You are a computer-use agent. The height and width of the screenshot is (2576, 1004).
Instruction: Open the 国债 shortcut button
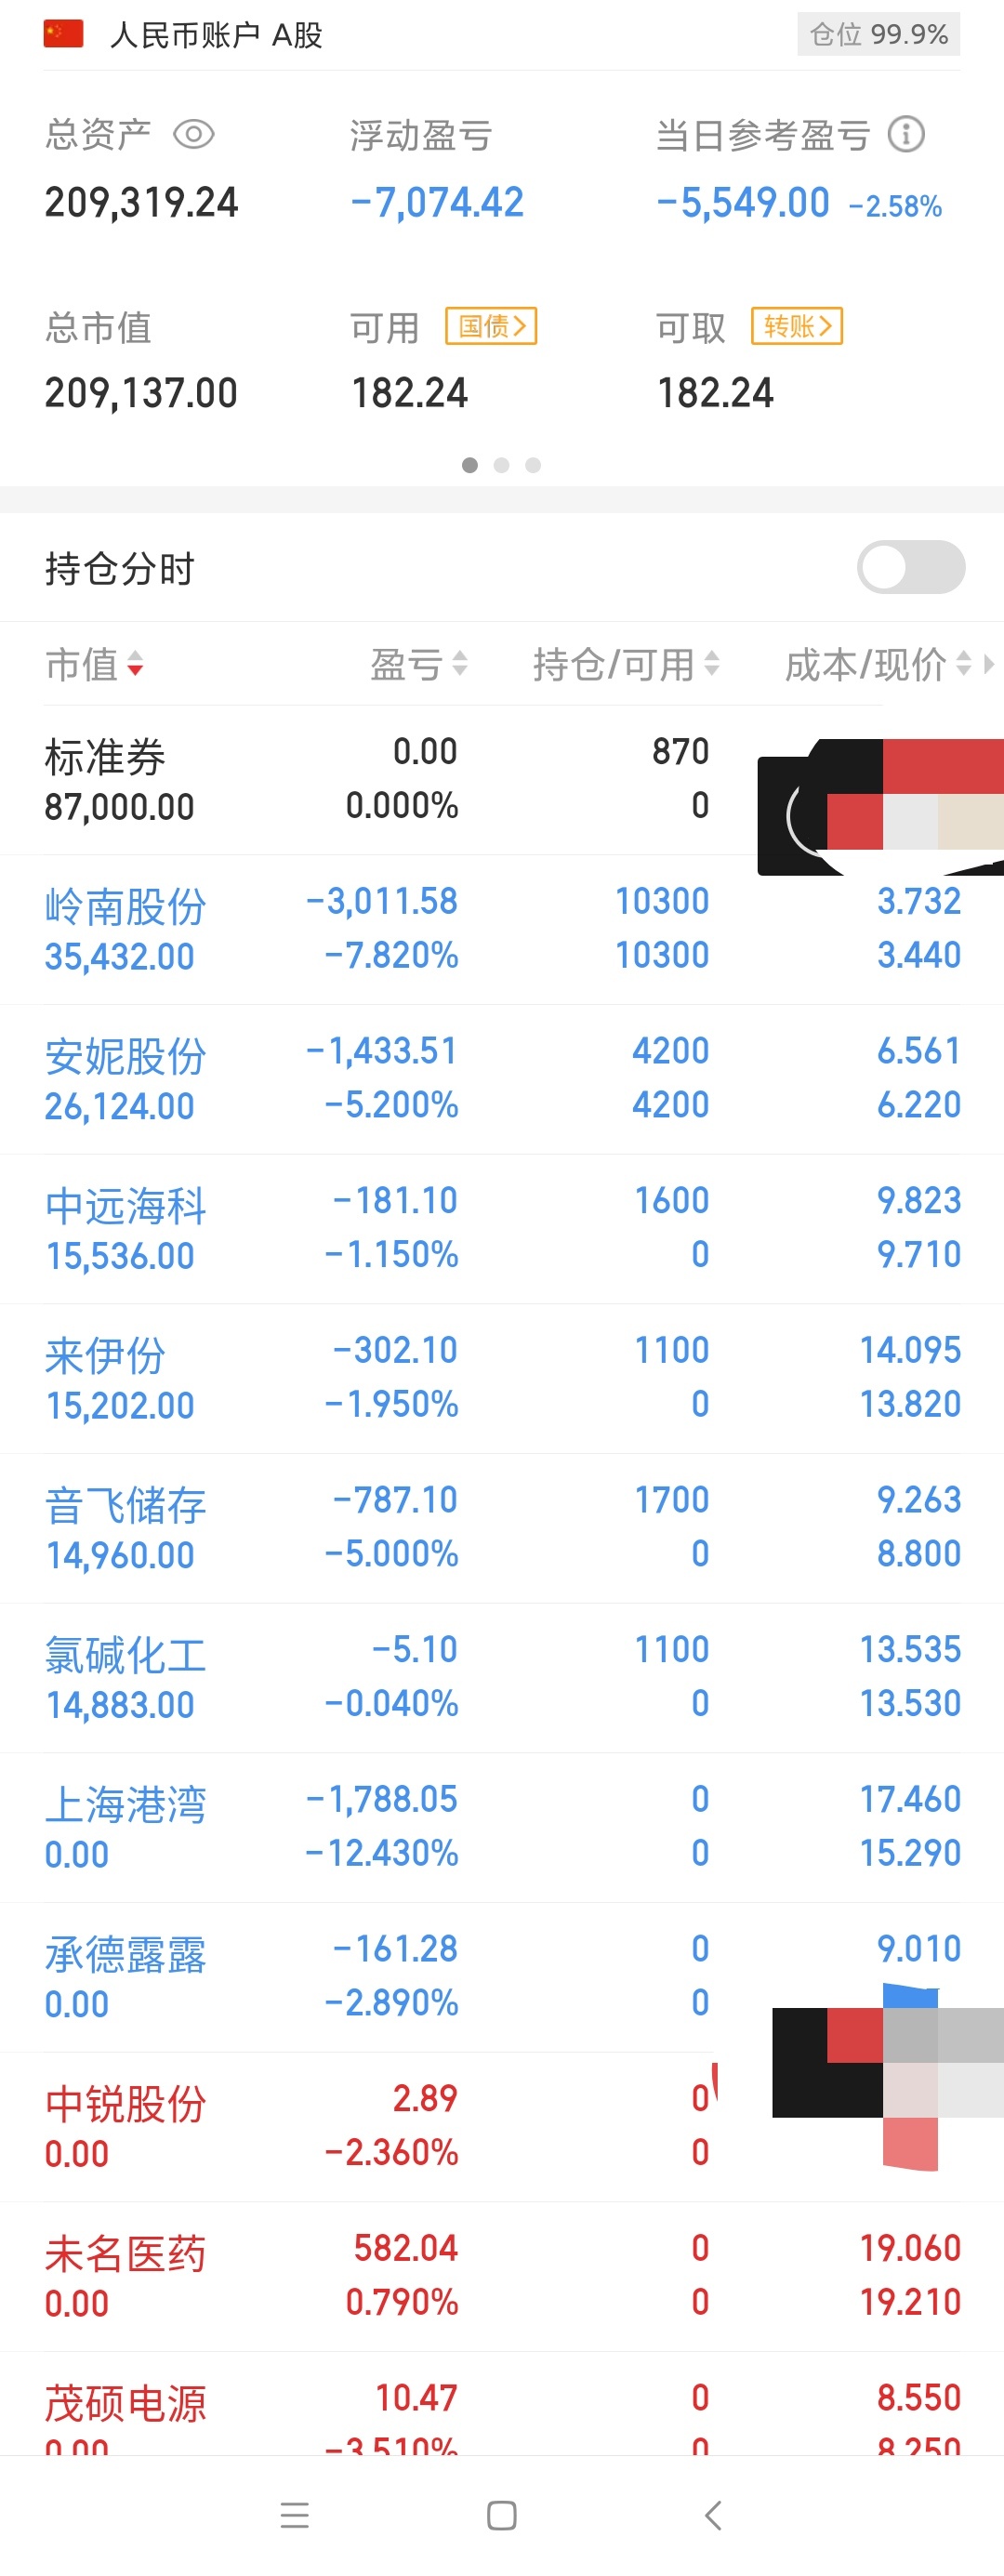[x=491, y=326]
